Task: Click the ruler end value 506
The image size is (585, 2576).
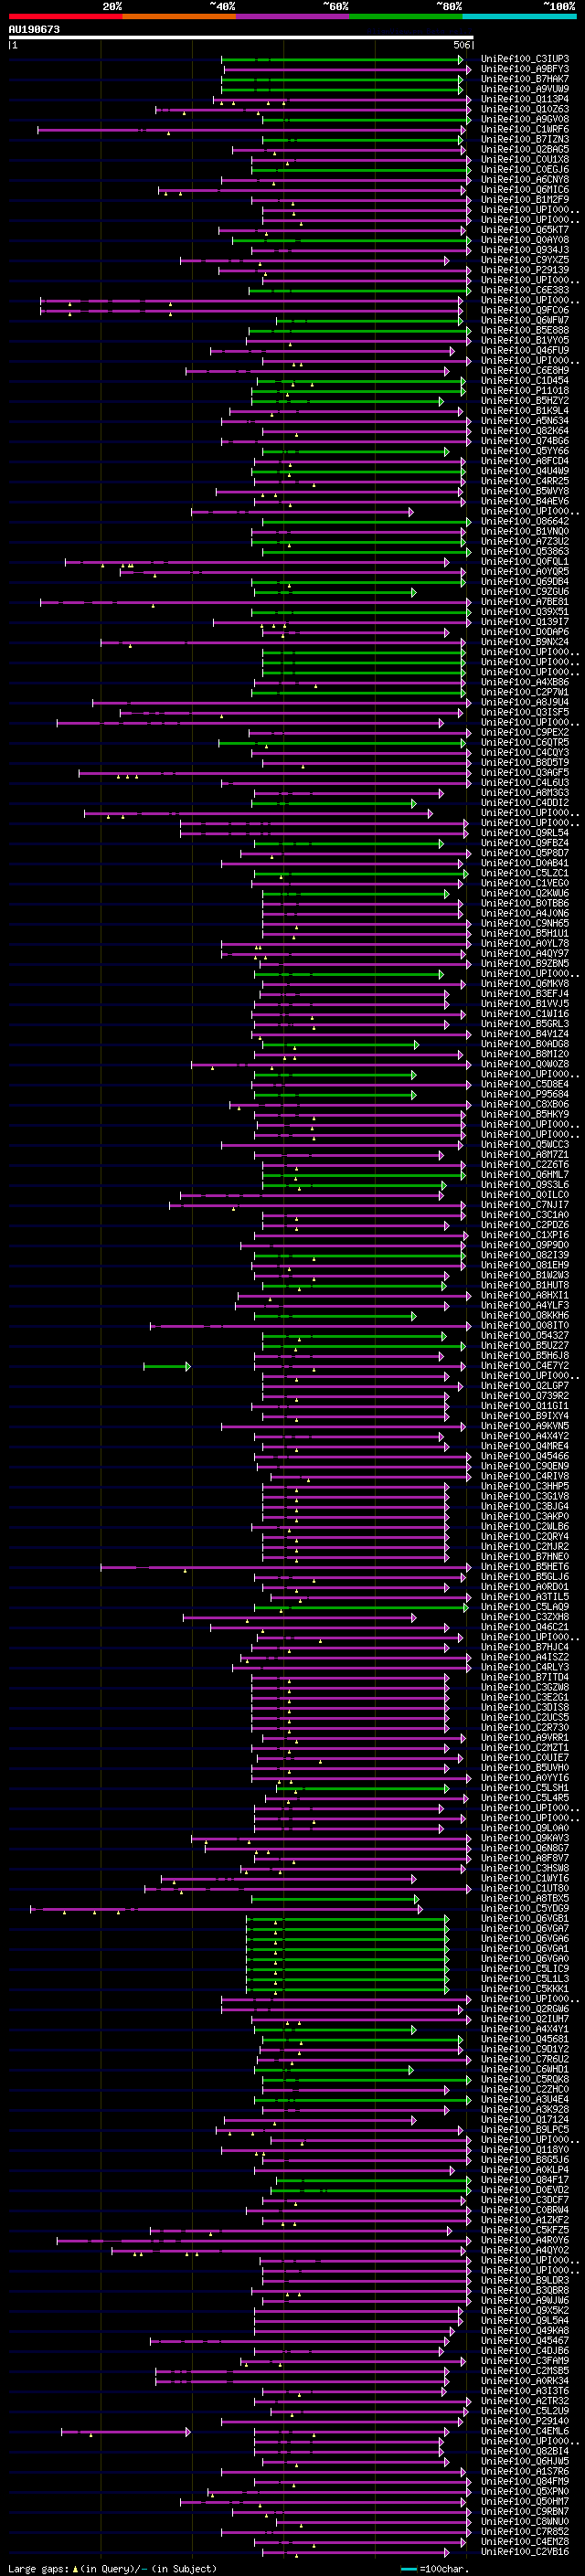Action: click(462, 45)
